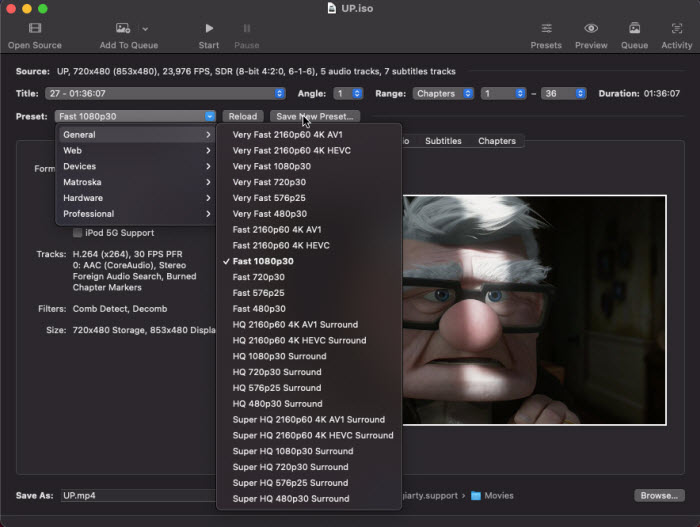Open the end chapter dropdown showing 36
This screenshot has width=700, height=527.
pyautogui.click(x=563, y=93)
